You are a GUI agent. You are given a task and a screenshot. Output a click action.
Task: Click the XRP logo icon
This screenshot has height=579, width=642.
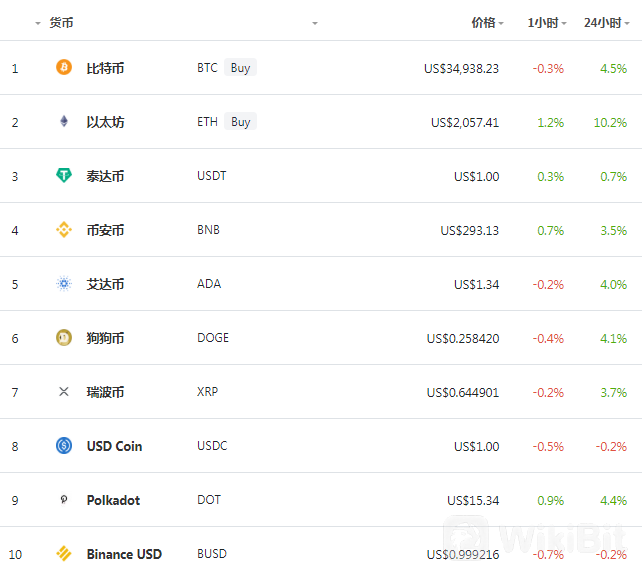point(64,392)
